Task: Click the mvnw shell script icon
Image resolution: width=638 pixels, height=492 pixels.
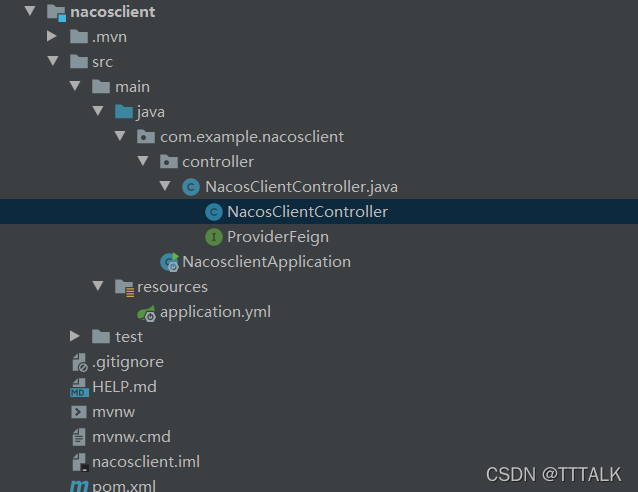Action: click(79, 412)
